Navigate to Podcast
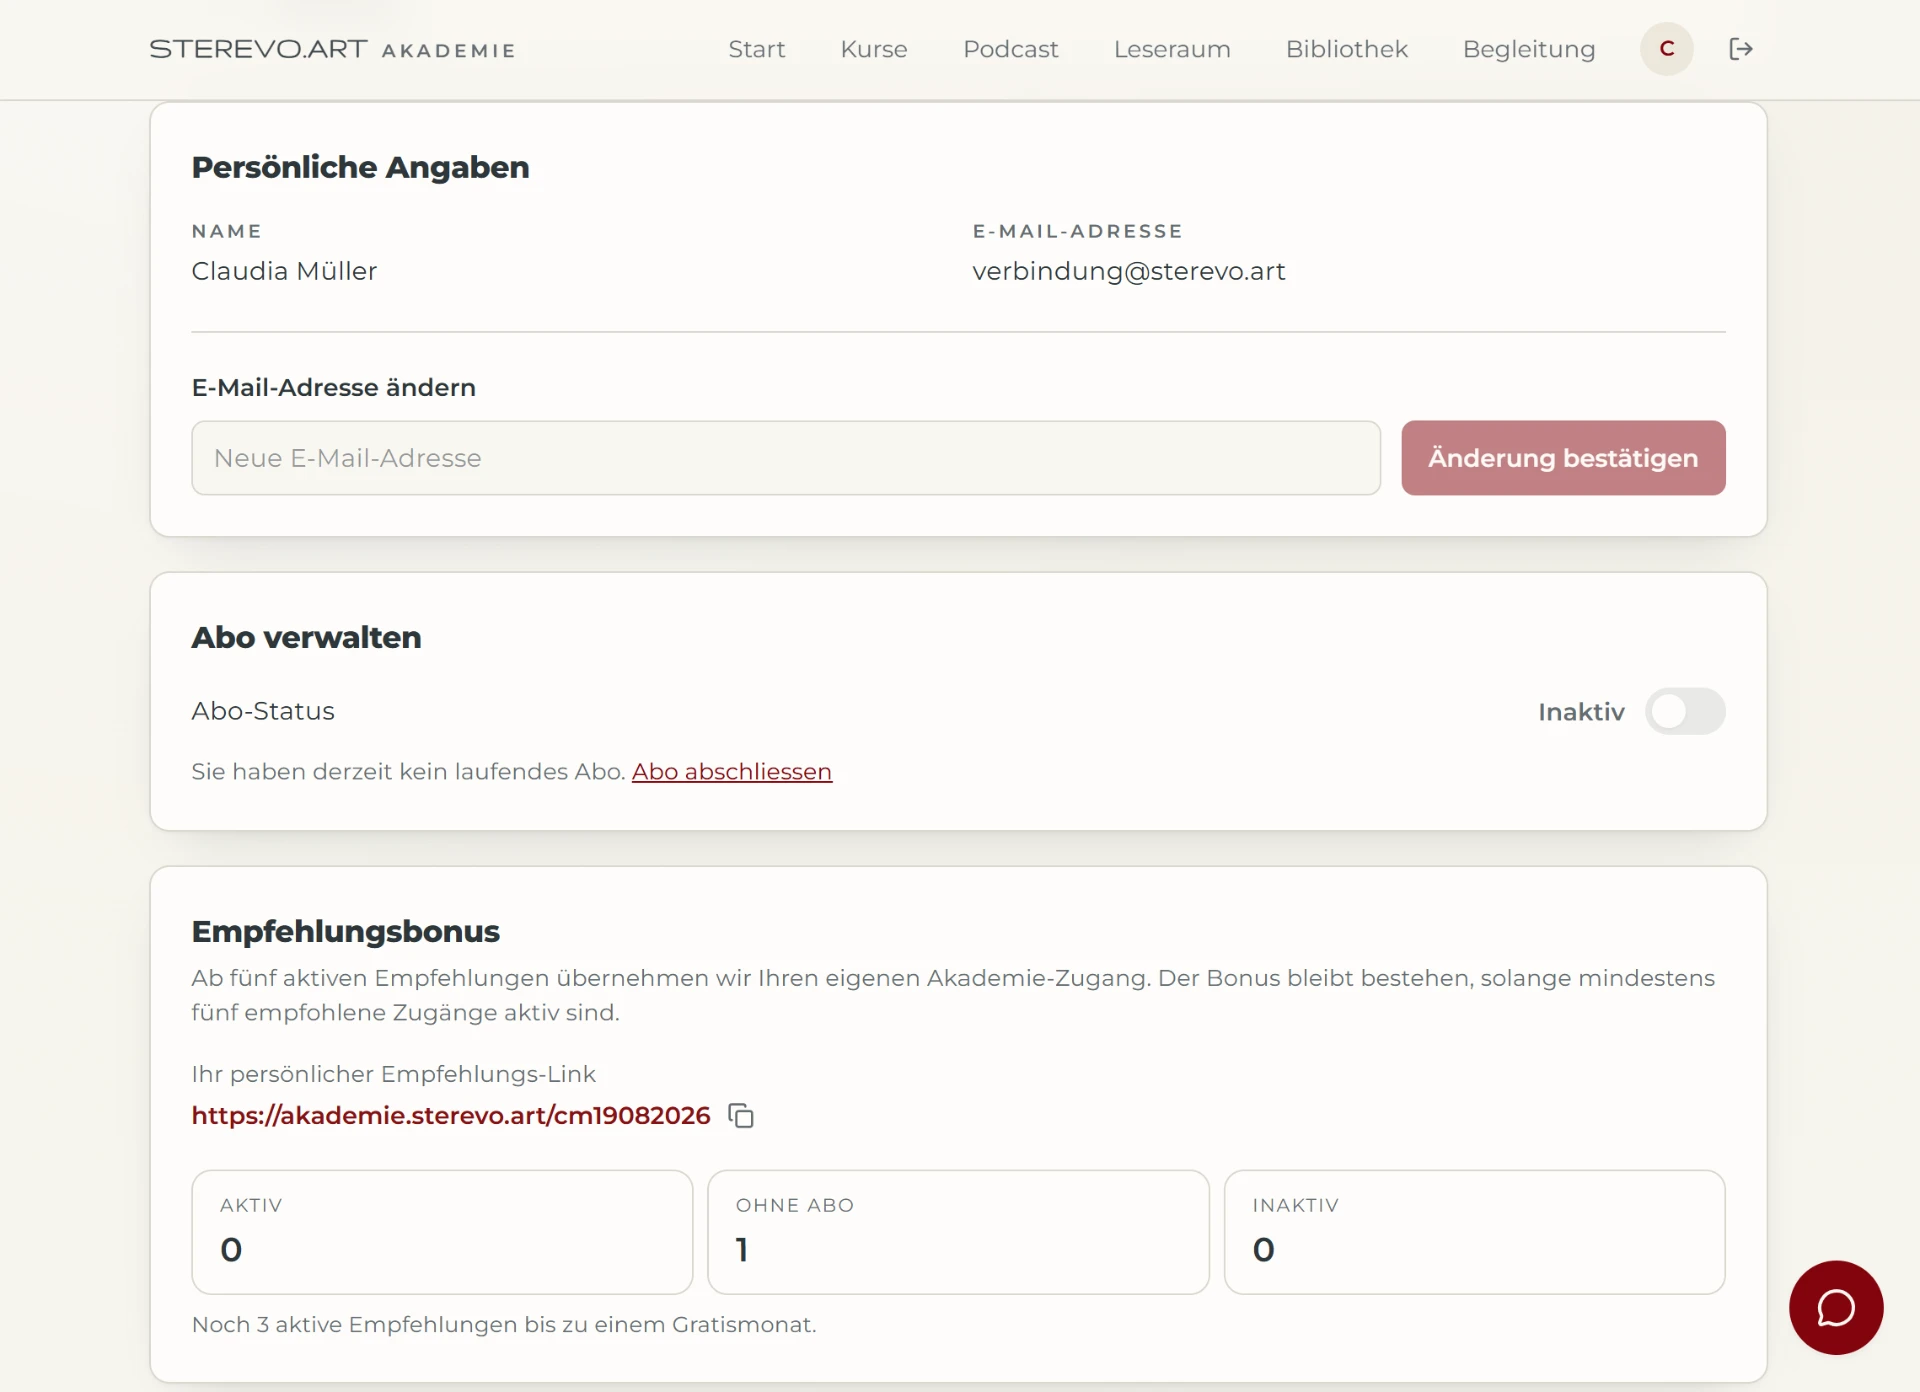The image size is (1920, 1392). [x=1010, y=49]
